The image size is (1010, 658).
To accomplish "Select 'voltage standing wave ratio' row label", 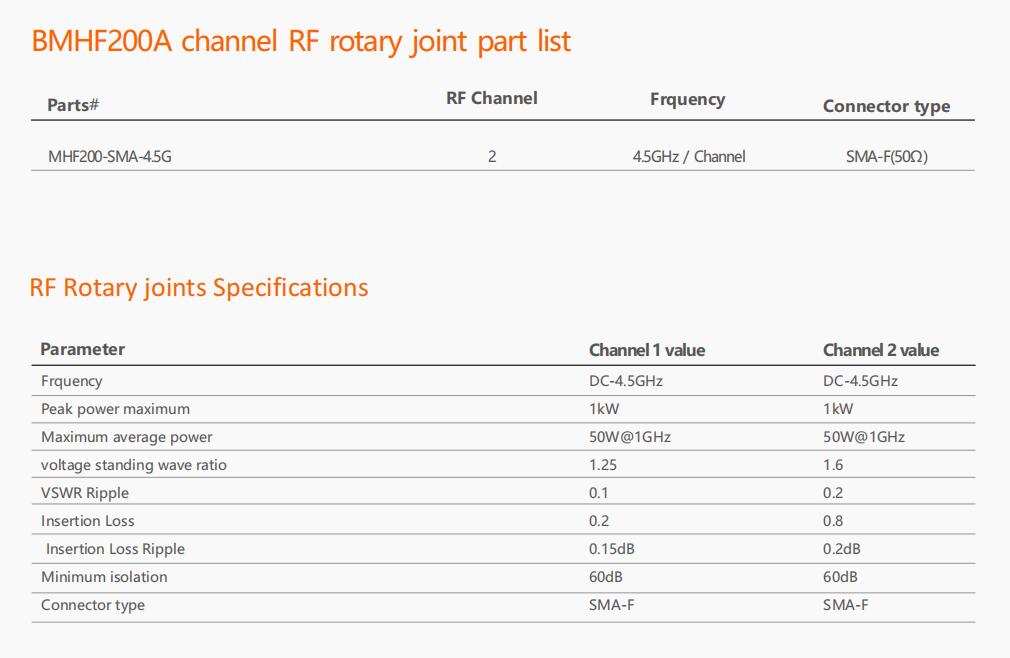I will point(133,465).
